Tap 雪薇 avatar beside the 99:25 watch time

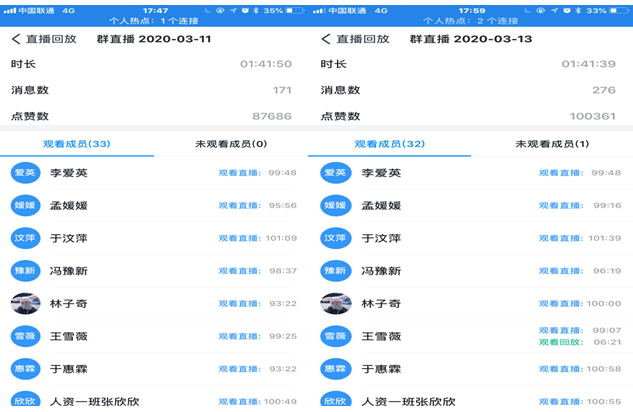[x=25, y=336]
